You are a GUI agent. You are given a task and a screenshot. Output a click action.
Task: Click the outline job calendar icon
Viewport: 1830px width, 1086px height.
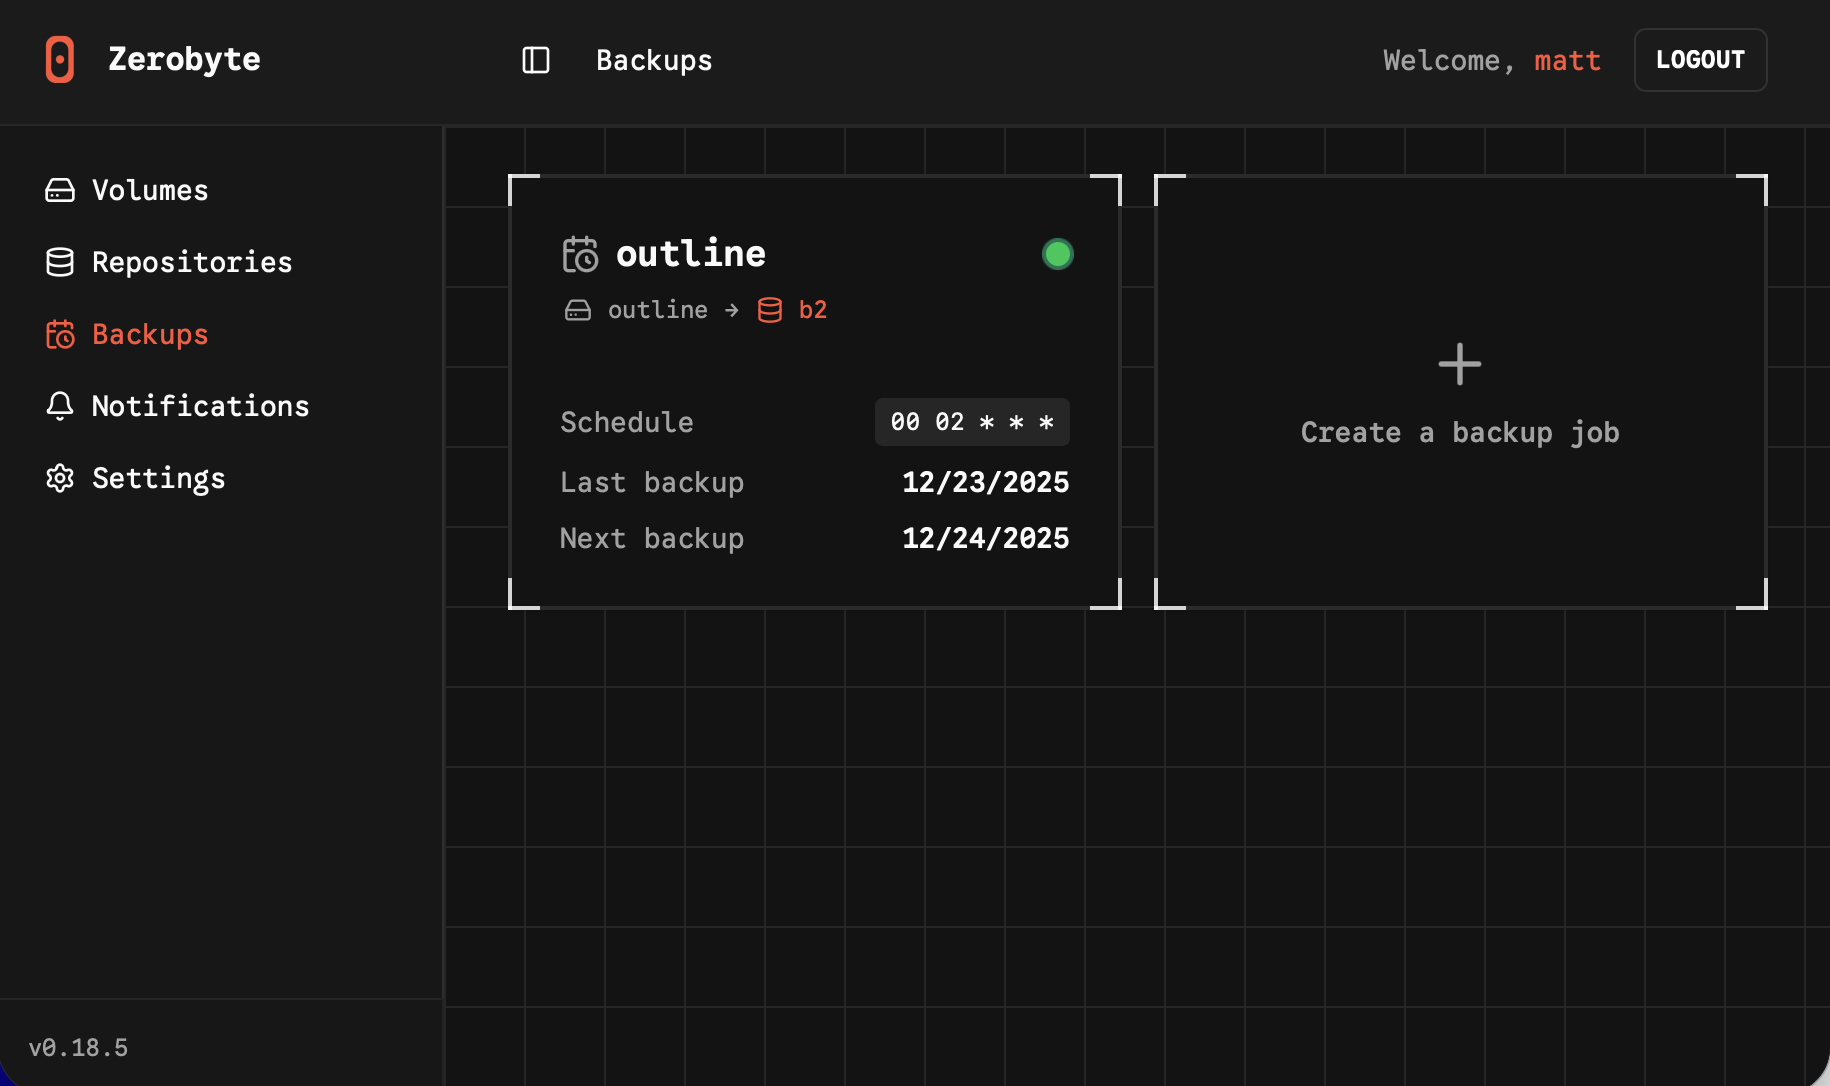click(580, 254)
